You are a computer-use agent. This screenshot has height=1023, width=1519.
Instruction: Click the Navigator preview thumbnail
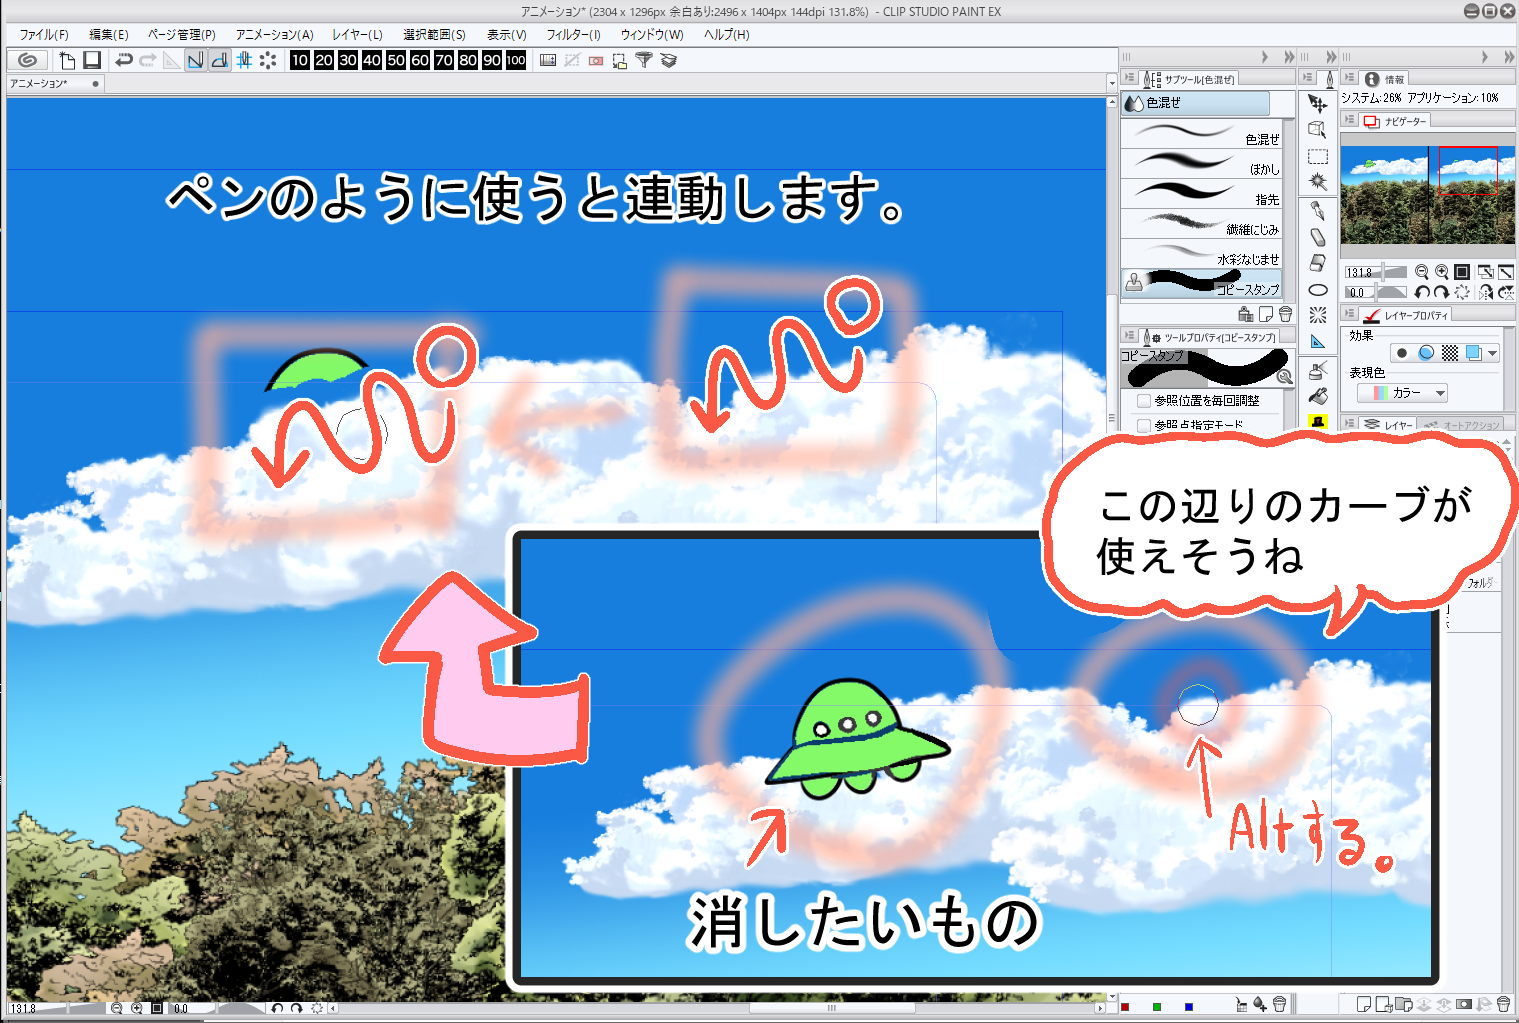click(x=1428, y=195)
